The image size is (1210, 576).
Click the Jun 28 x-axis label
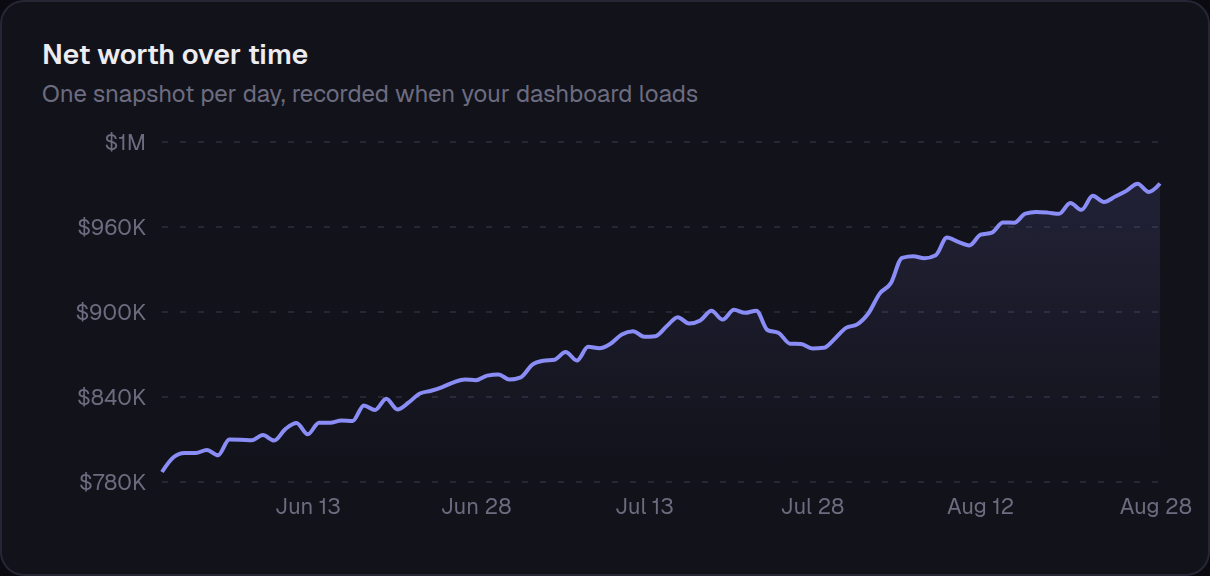(x=476, y=507)
